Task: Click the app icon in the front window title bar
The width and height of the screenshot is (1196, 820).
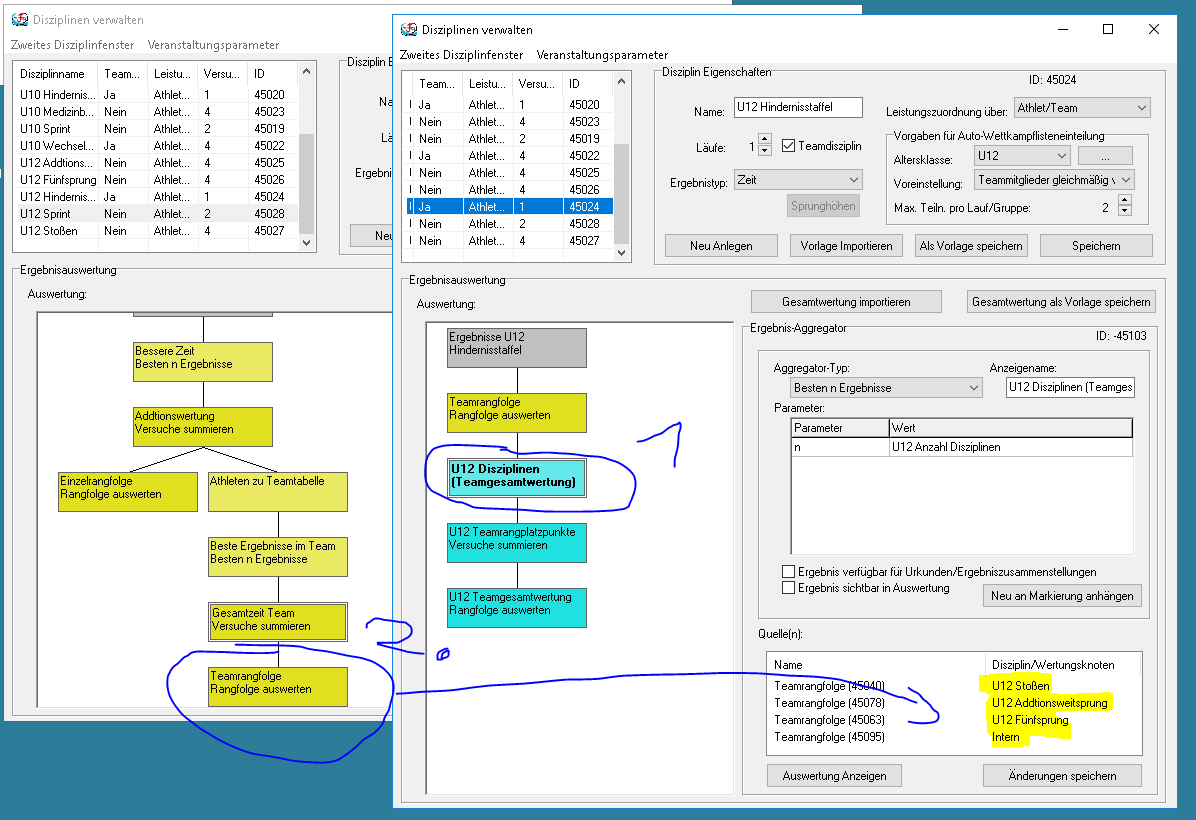Action: [x=409, y=30]
